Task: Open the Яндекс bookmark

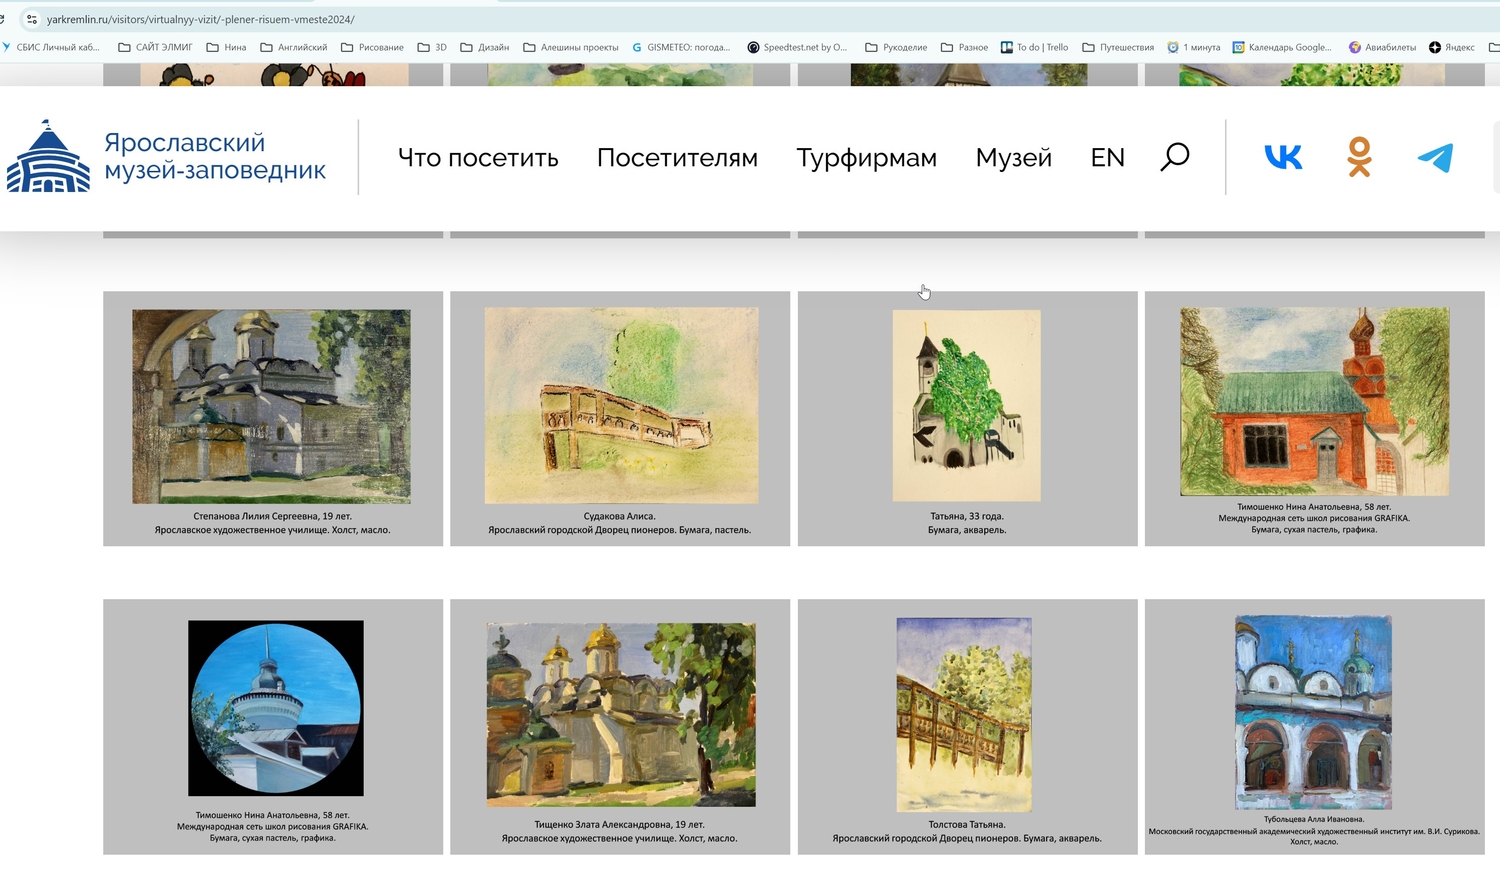Action: click(x=1452, y=47)
